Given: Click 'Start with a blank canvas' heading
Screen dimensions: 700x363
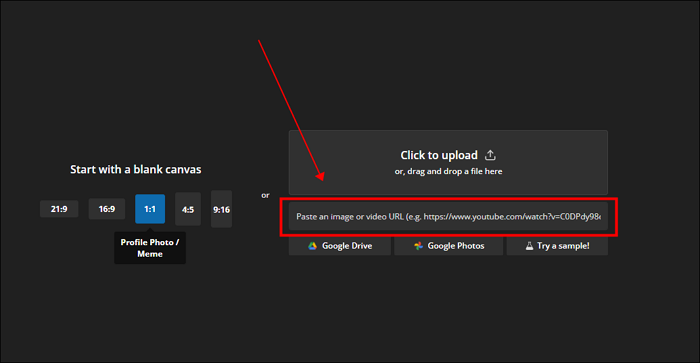Looking at the screenshot, I should [136, 170].
